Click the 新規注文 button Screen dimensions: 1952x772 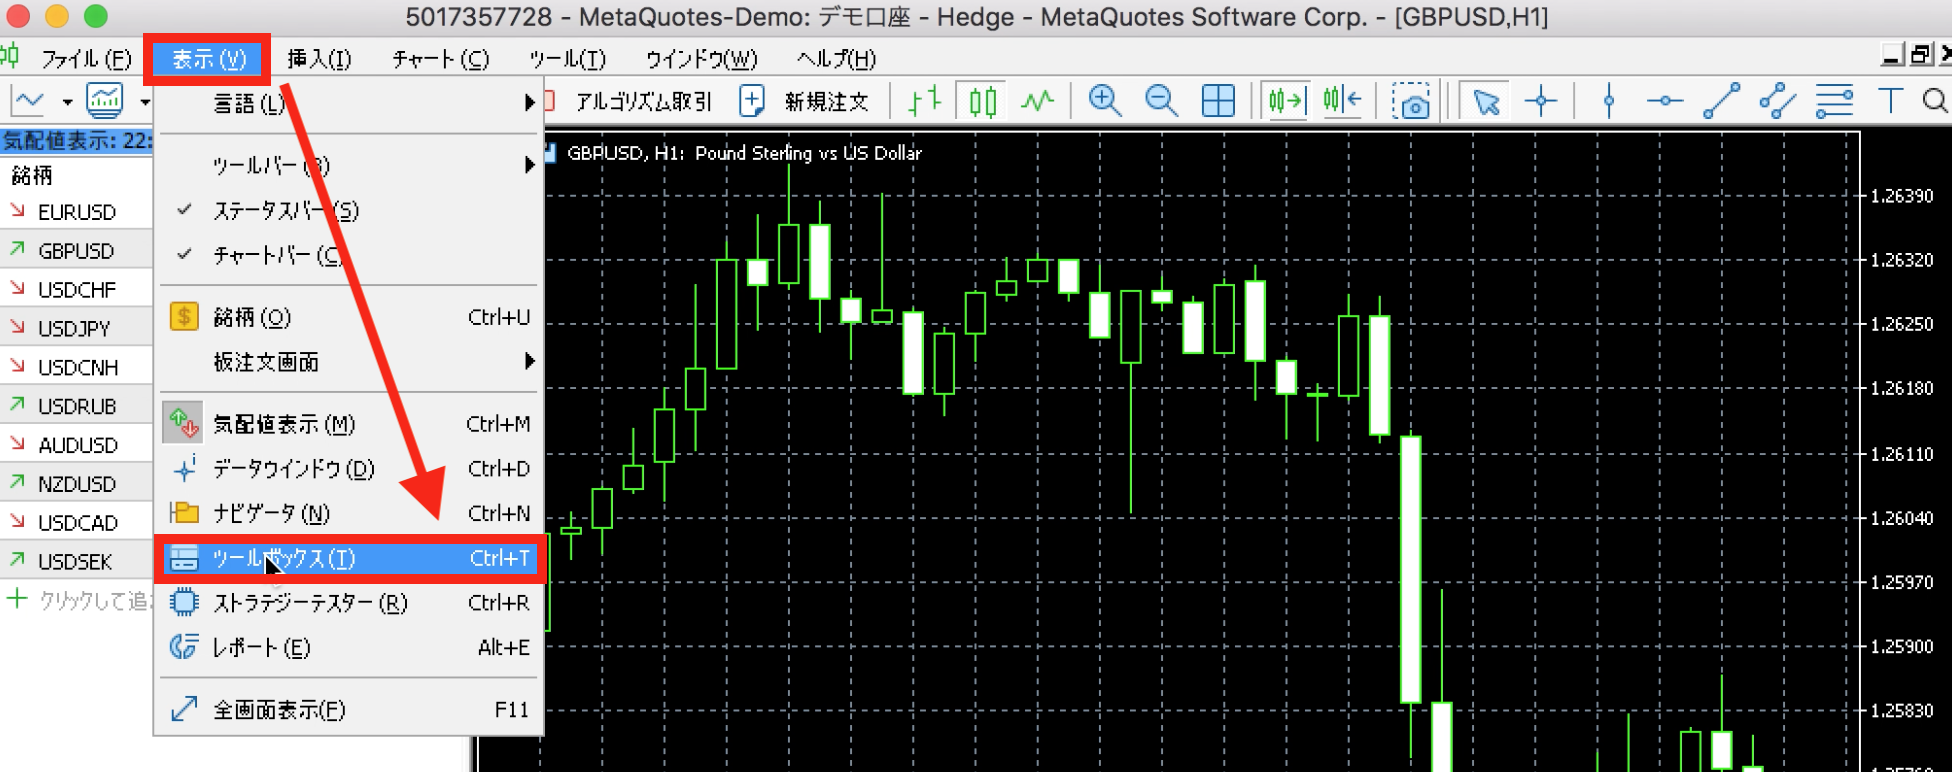826,101
